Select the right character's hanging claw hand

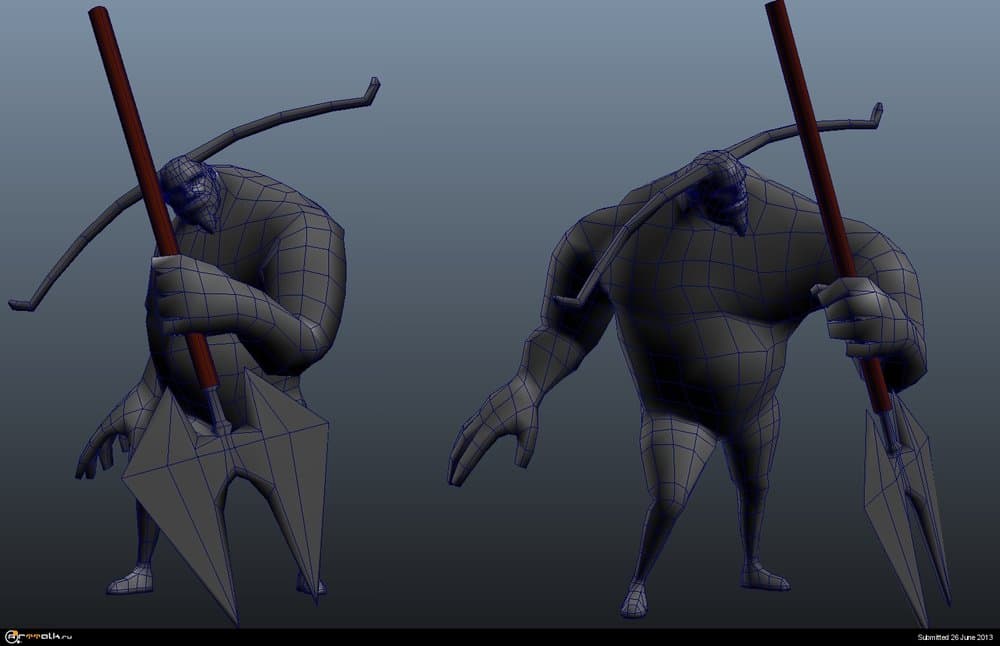coord(490,430)
